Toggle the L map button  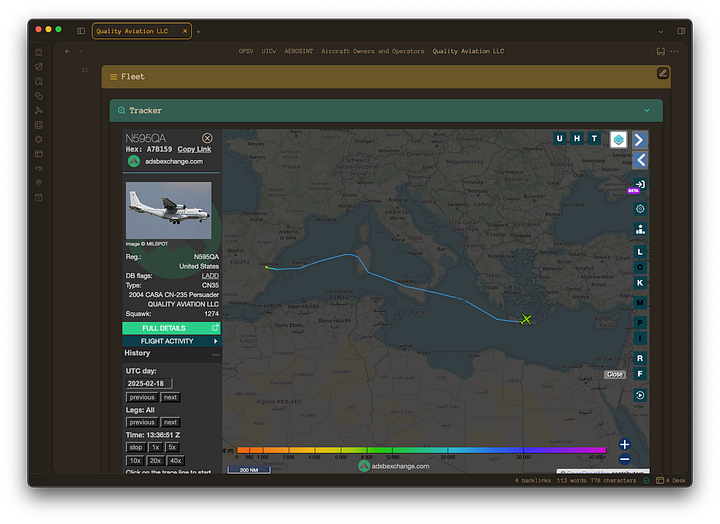coord(640,252)
